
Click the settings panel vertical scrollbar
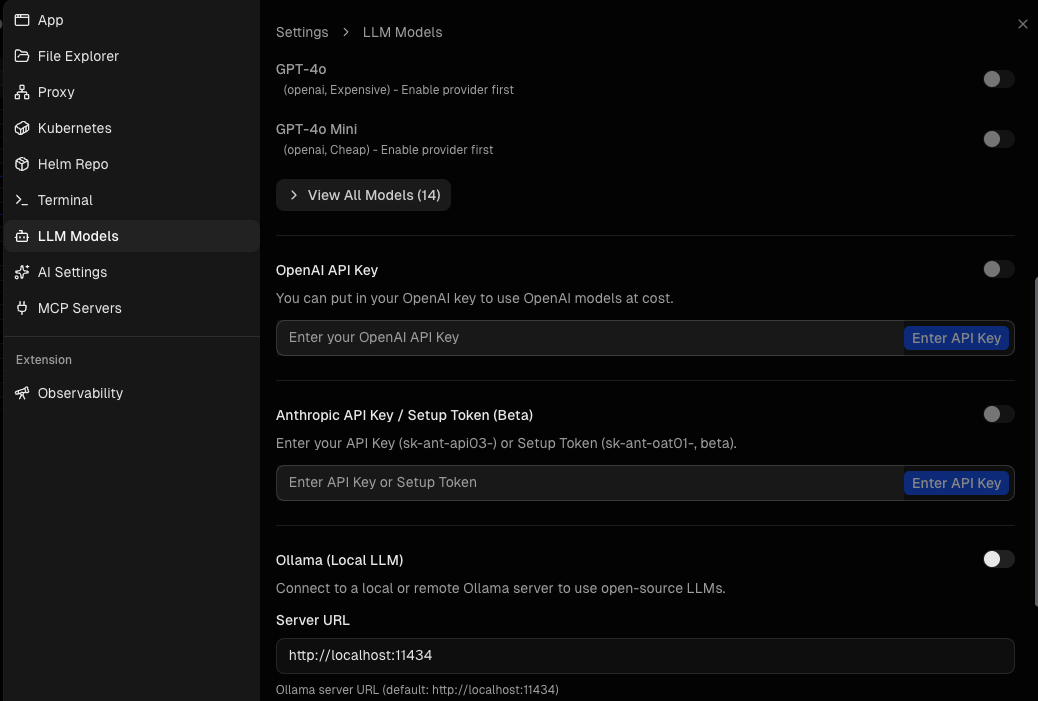1036,442
